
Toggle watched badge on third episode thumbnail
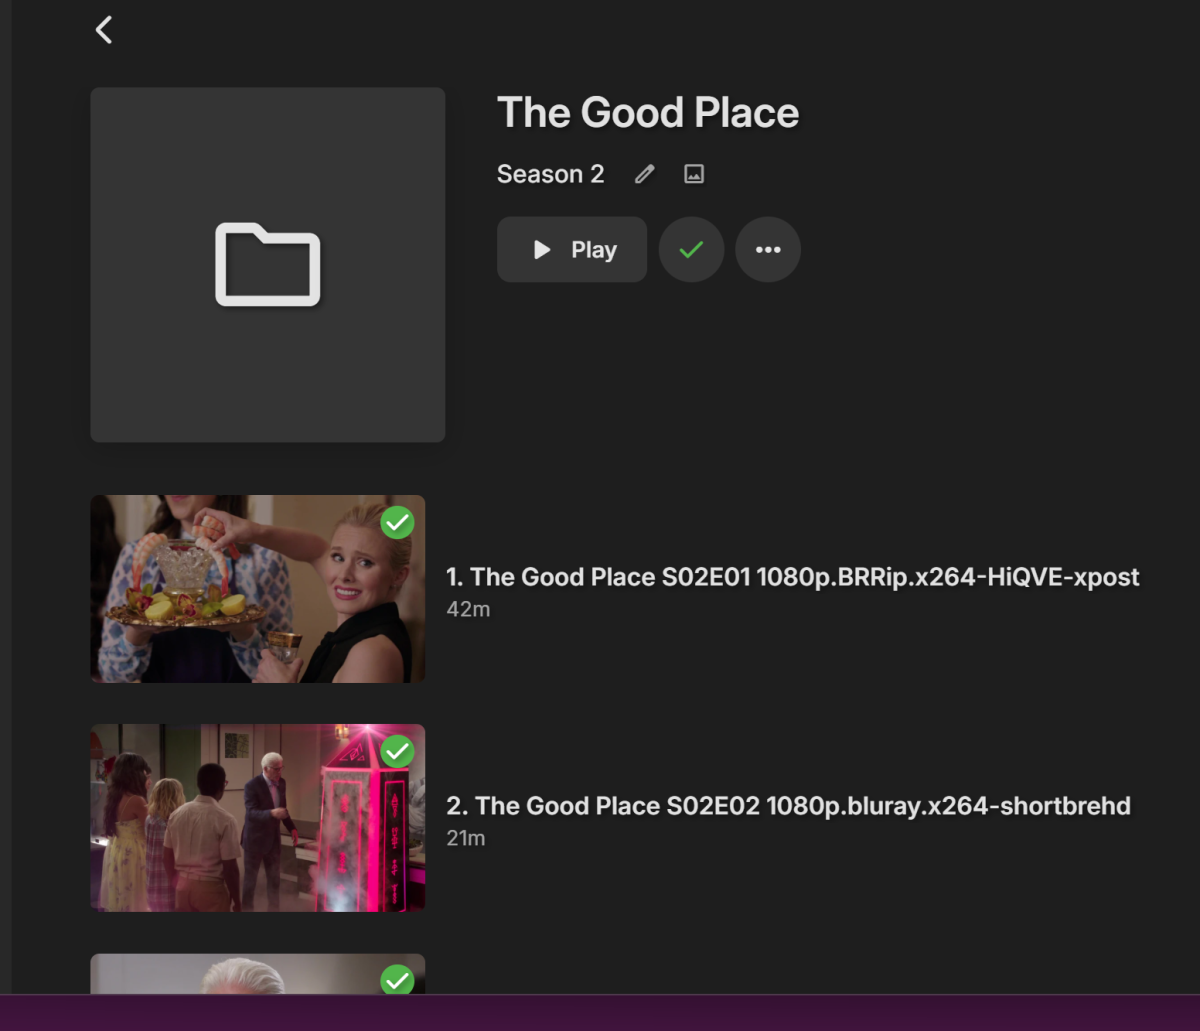pos(398,980)
